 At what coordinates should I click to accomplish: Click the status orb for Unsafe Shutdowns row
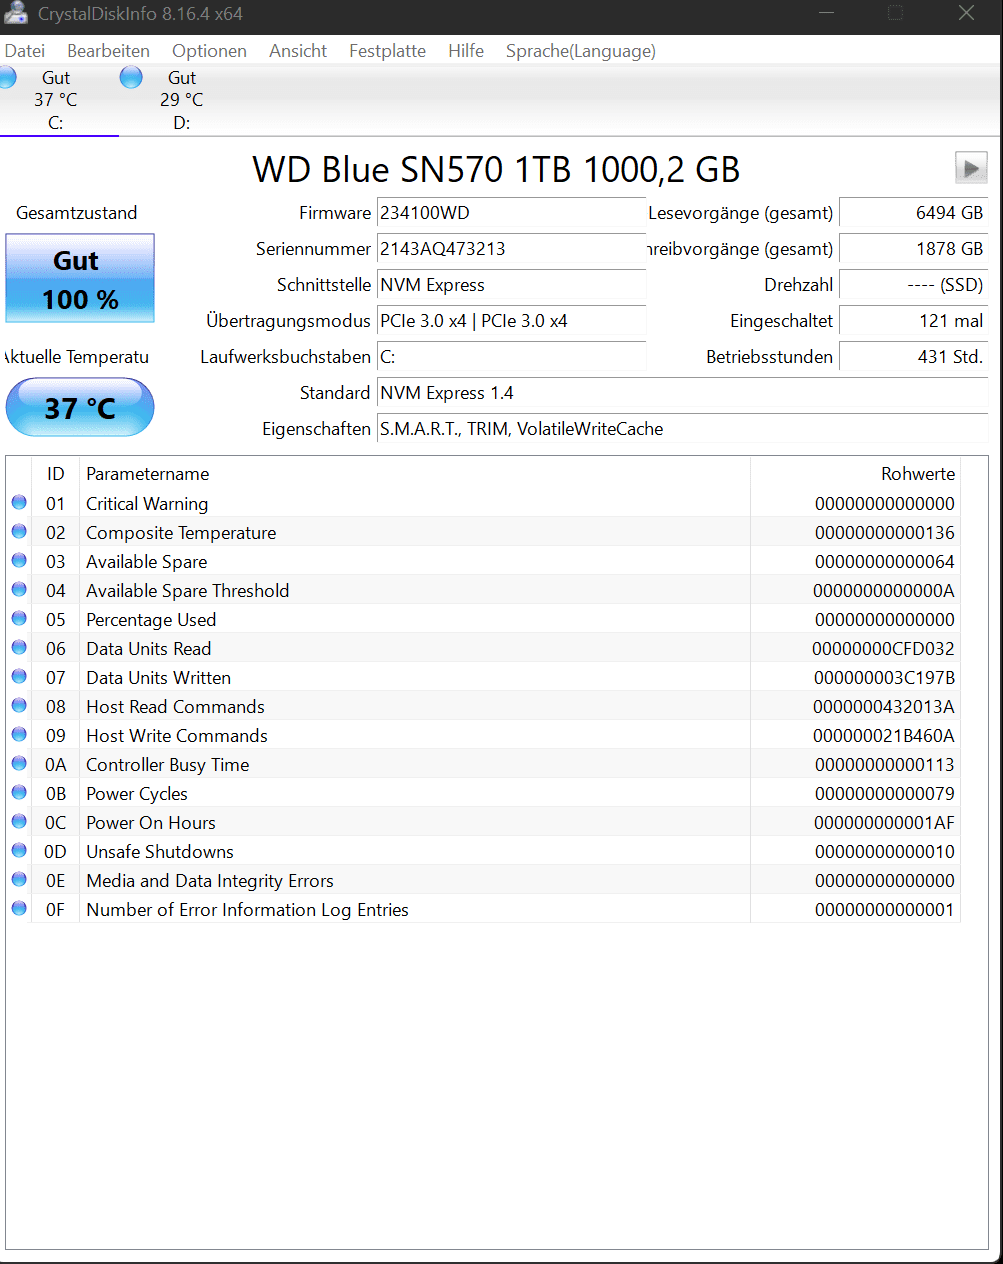(19, 850)
